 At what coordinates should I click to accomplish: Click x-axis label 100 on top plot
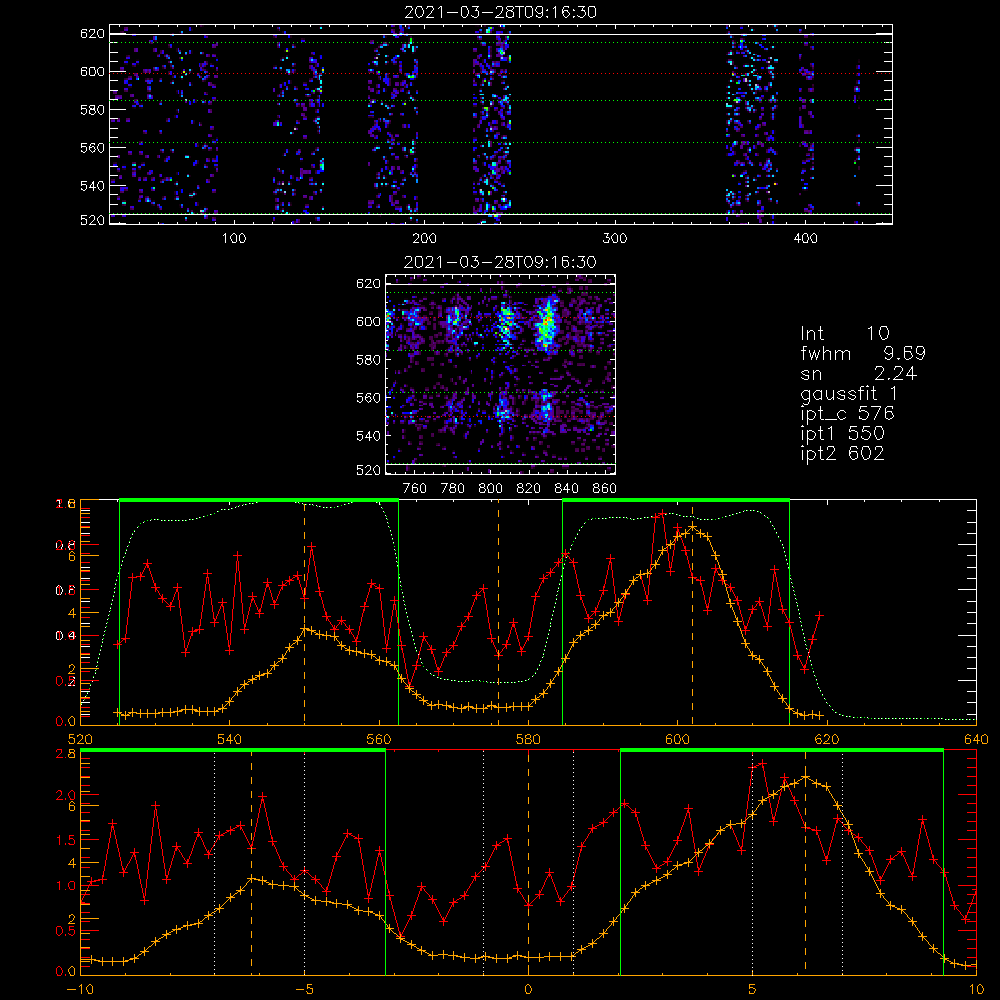coord(234,239)
